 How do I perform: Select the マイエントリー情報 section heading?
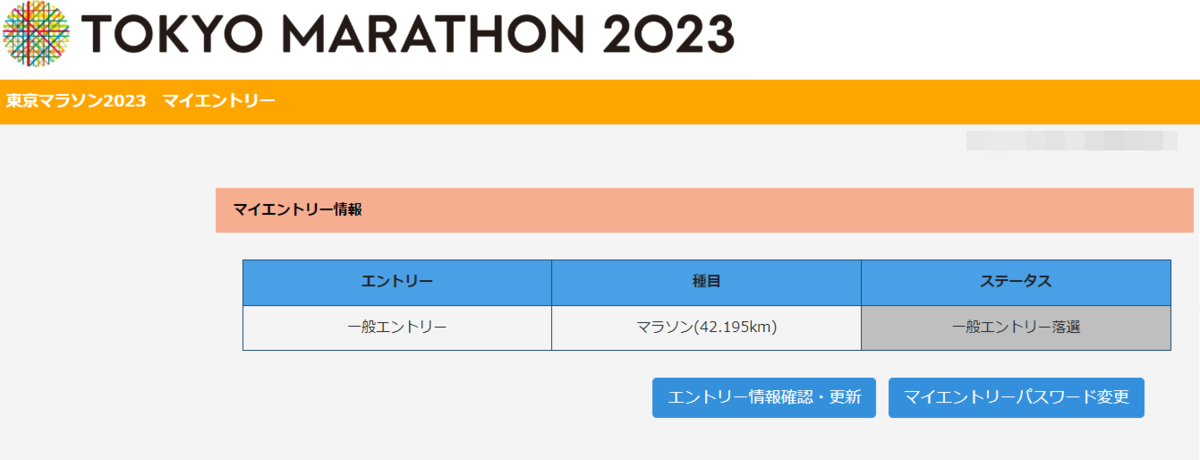297,210
